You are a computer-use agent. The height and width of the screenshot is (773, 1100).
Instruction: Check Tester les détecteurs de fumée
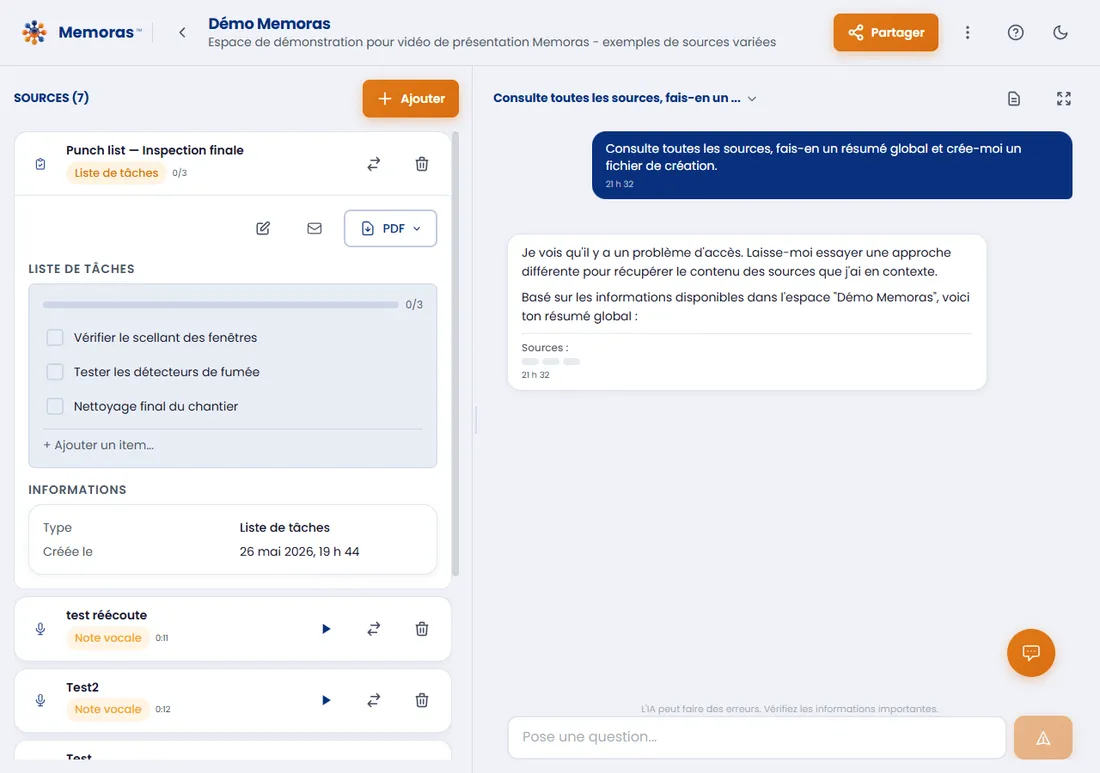pyautogui.click(x=55, y=372)
